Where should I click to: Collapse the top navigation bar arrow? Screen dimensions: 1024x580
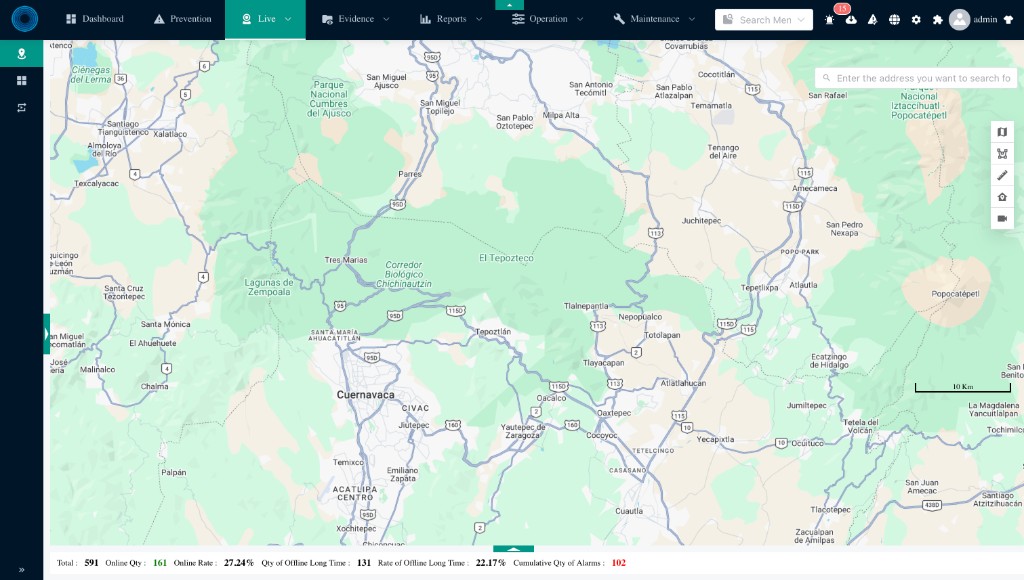point(509,5)
